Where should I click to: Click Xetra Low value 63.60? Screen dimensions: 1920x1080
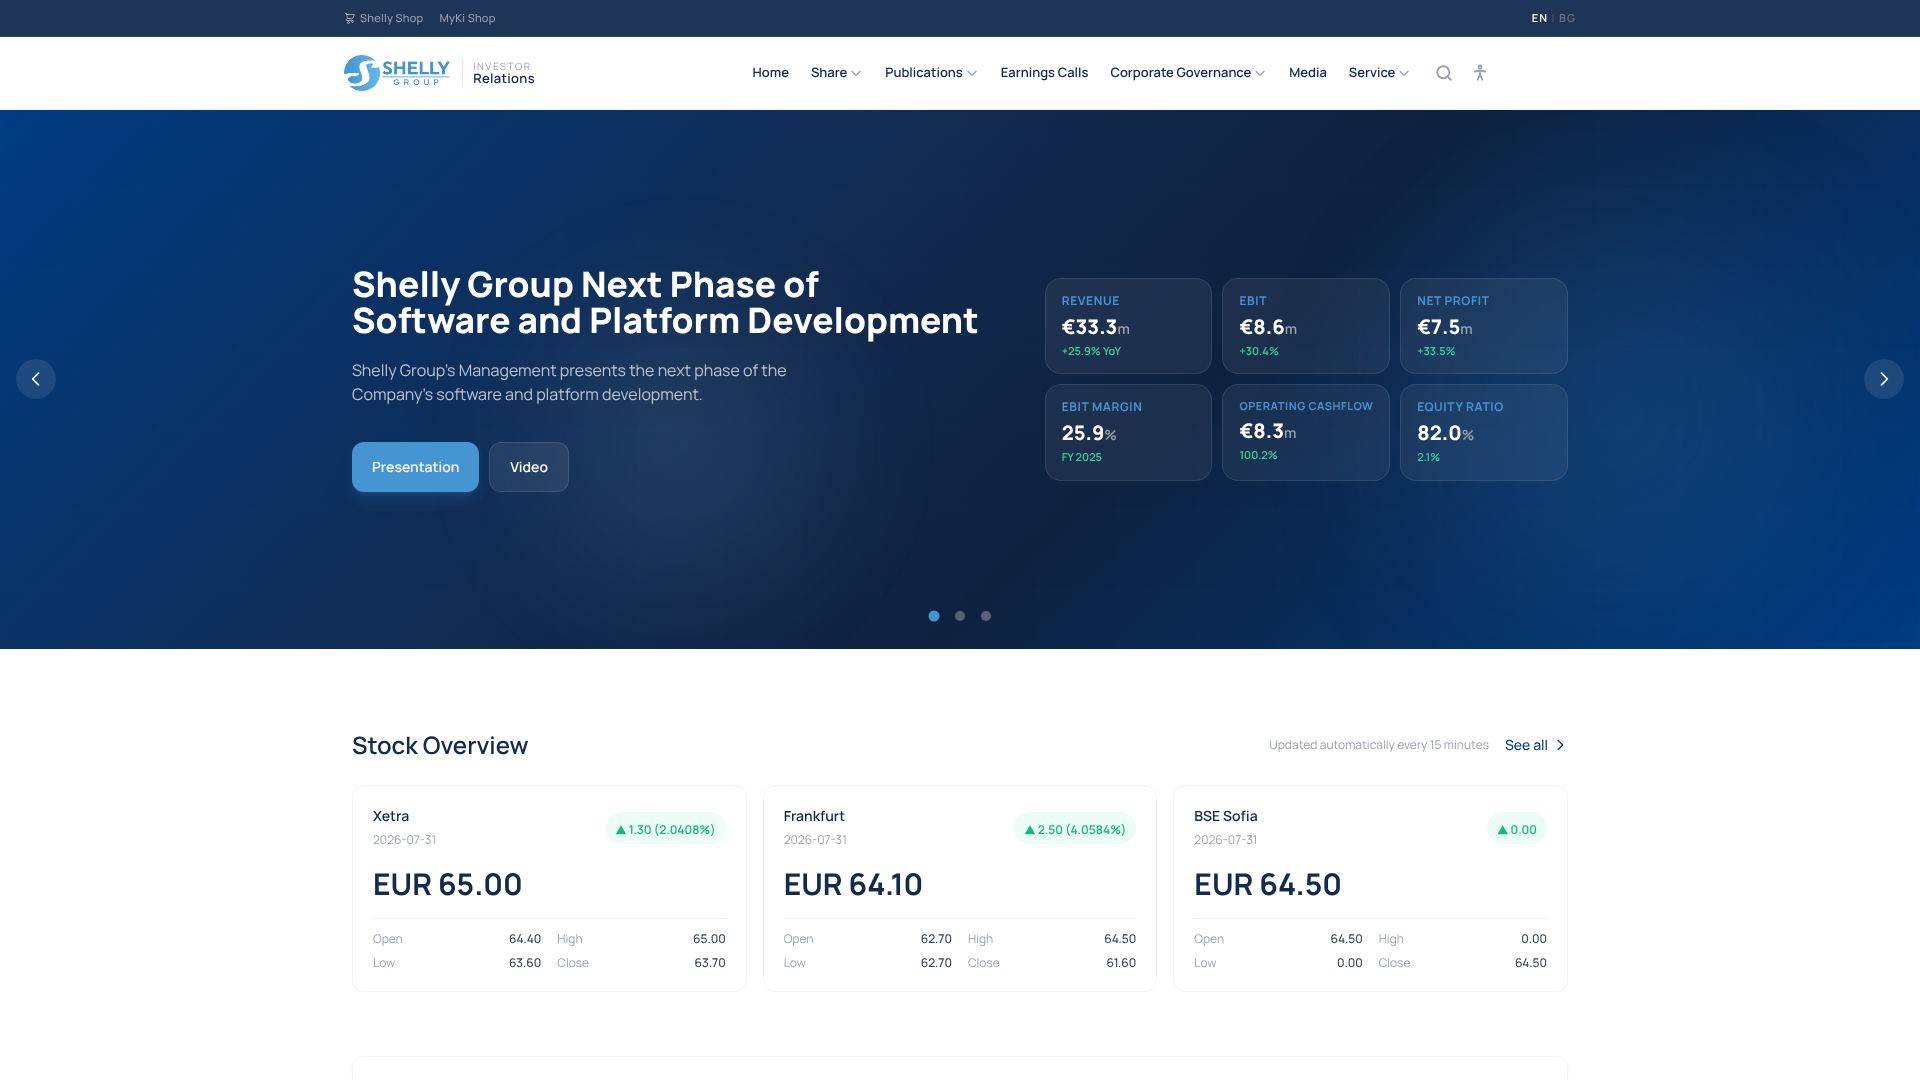(x=525, y=963)
